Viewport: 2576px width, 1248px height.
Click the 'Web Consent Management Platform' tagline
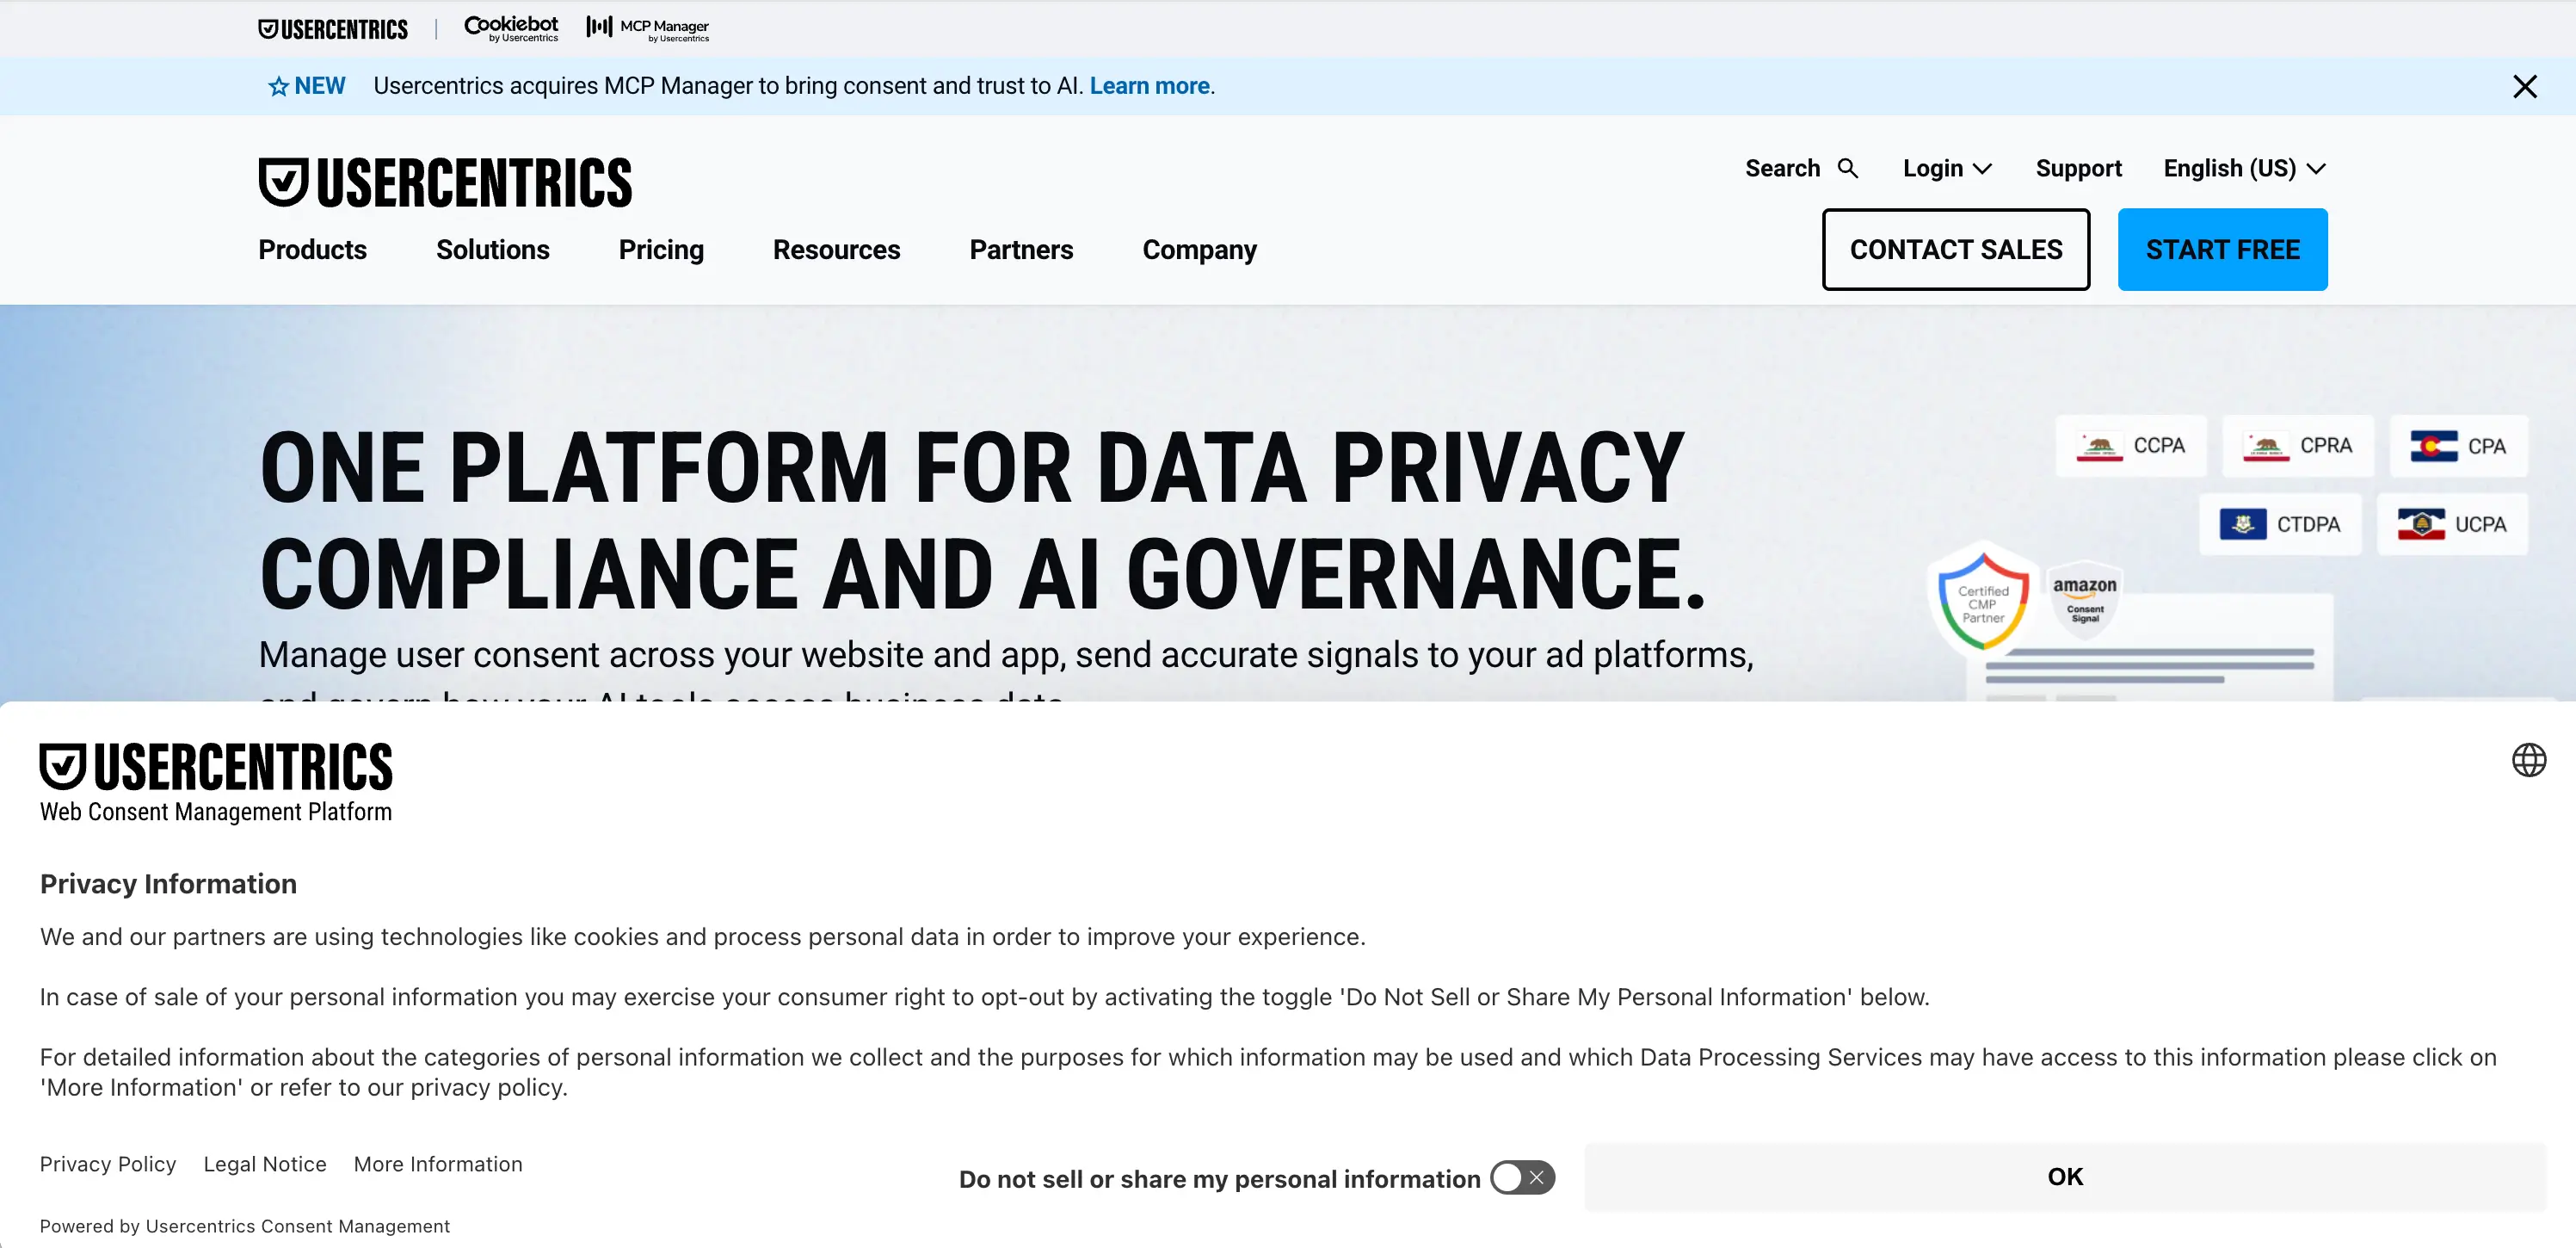coord(216,812)
